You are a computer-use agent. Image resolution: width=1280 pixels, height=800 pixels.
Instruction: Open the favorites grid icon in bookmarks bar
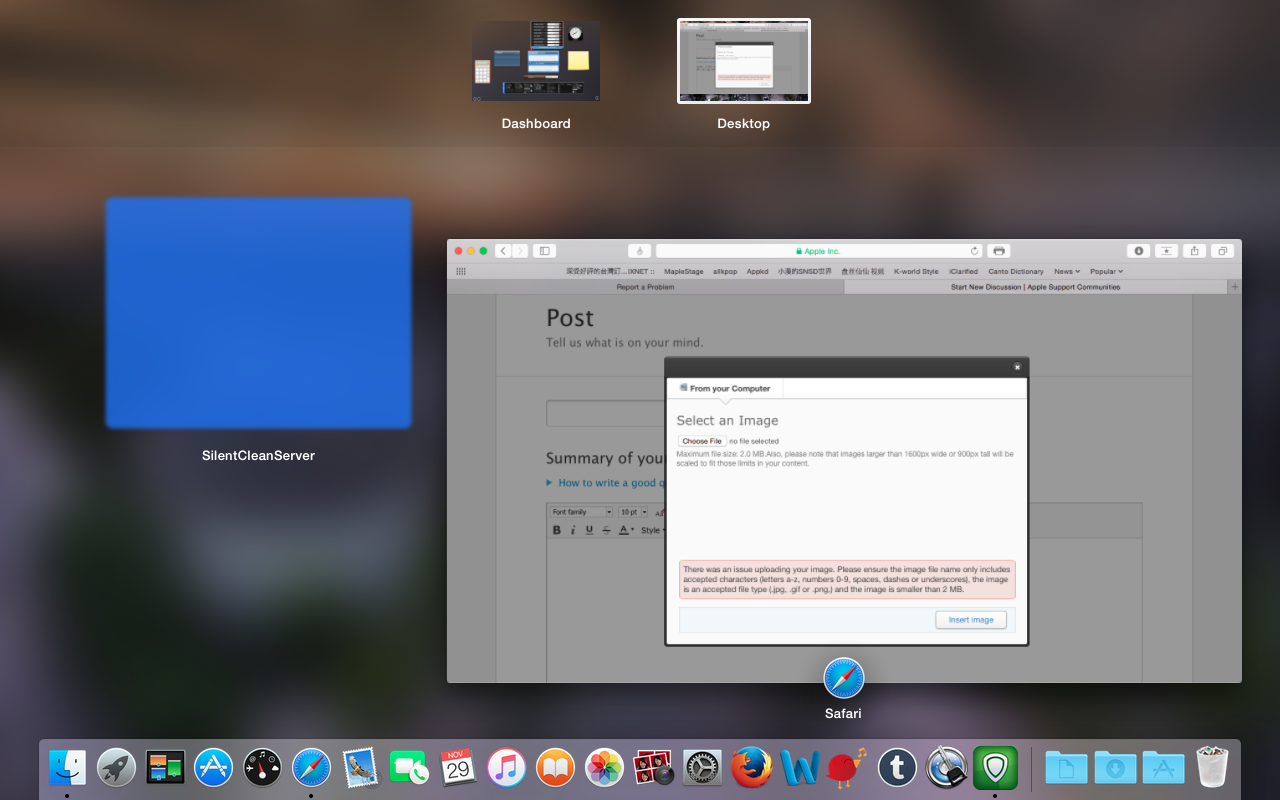pos(460,271)
